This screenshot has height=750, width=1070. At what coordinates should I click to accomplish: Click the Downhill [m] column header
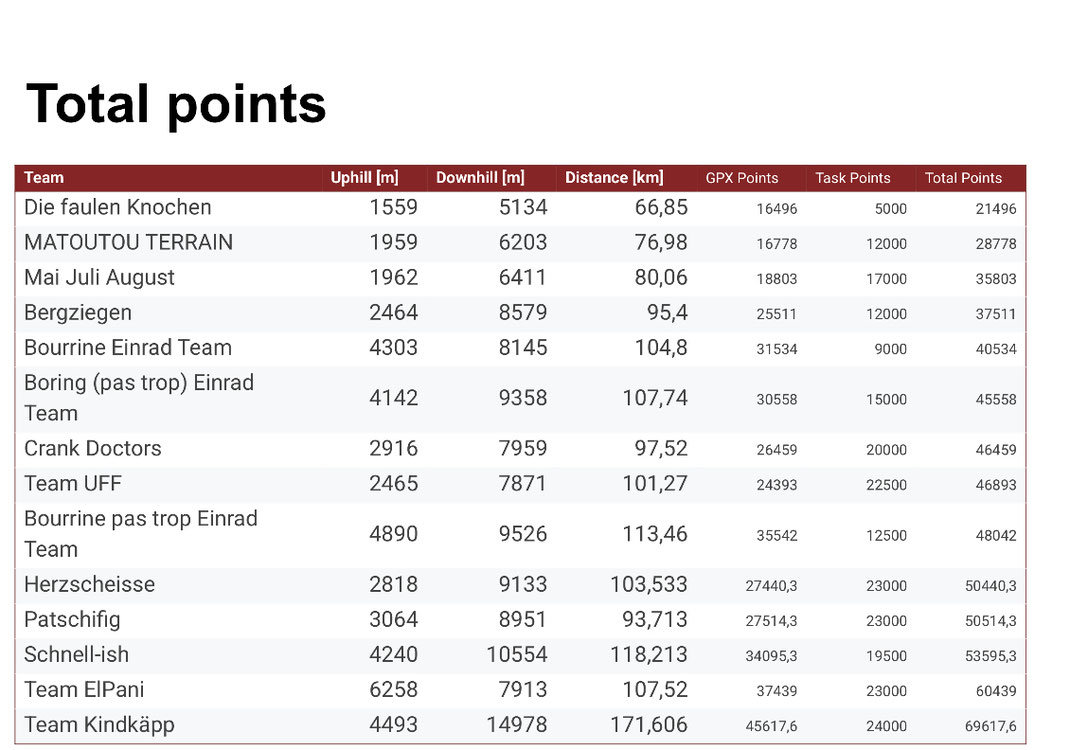[x=480, y=178]
